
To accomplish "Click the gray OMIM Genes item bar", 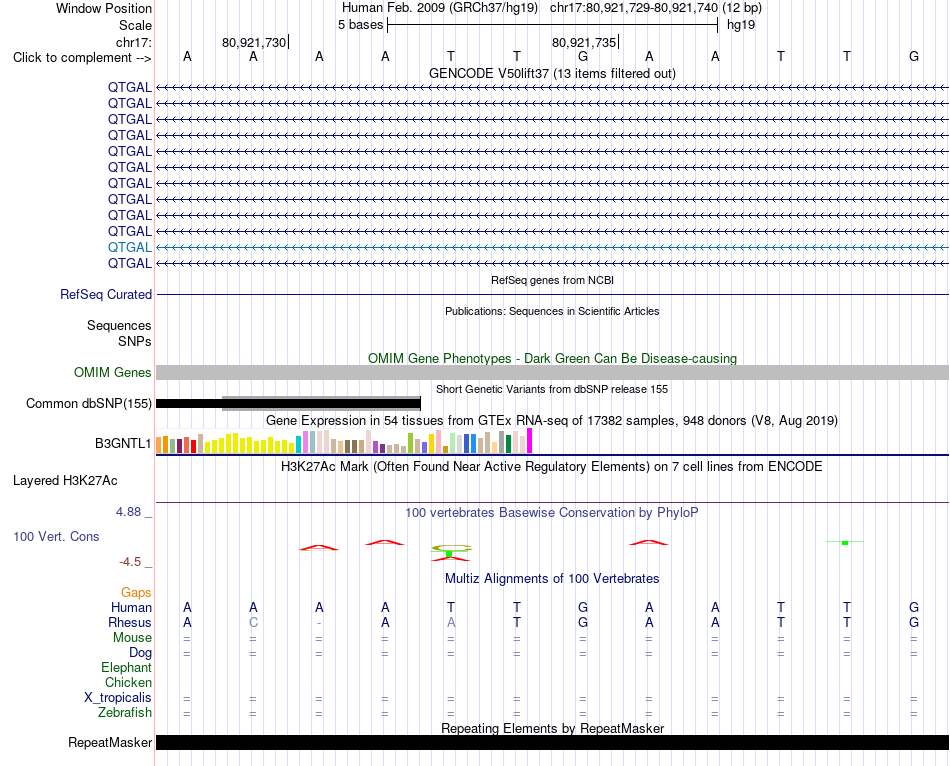I will coord(552,373).
